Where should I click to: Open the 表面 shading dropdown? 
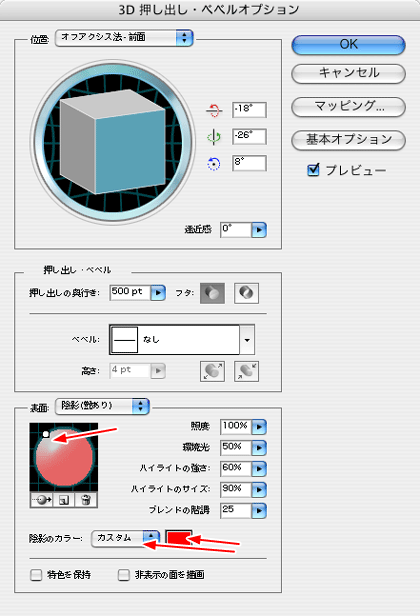pos(102,406)
